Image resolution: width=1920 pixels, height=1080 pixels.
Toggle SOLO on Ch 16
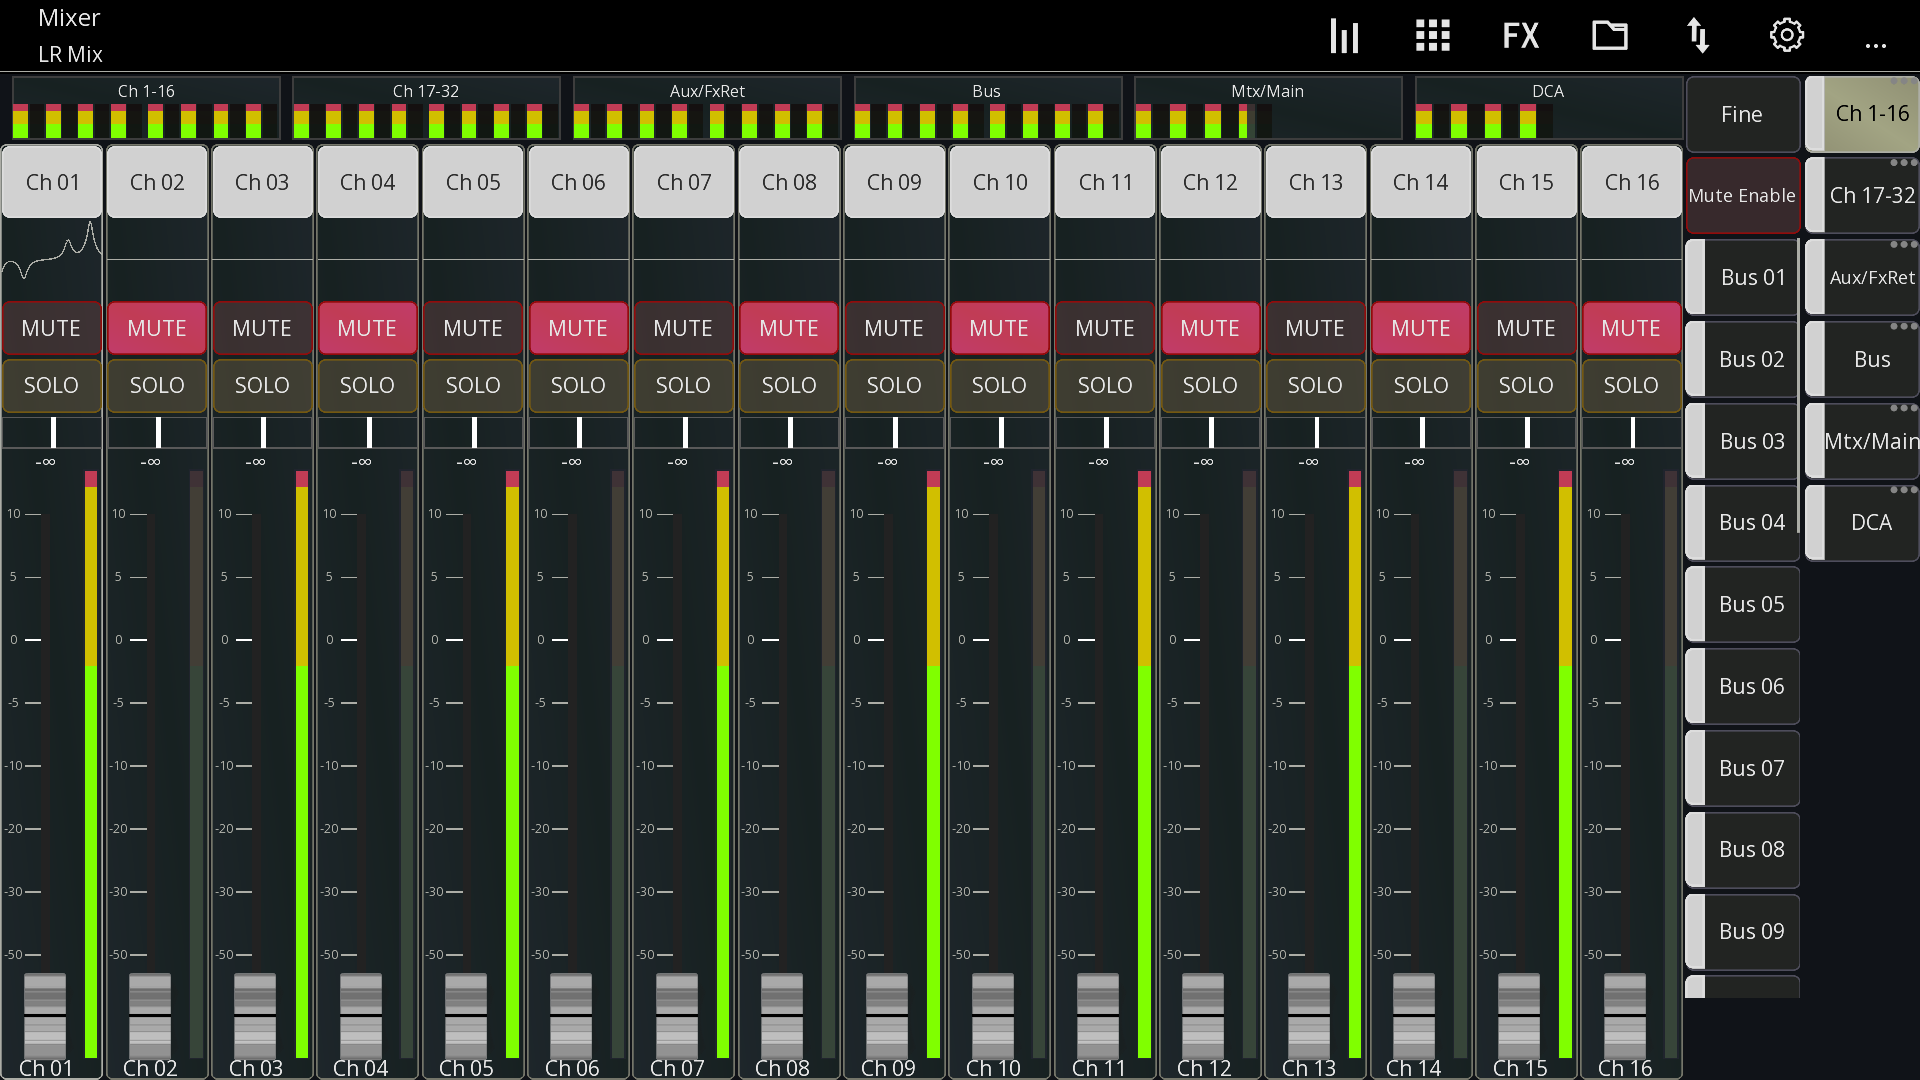pos(1631,385)
